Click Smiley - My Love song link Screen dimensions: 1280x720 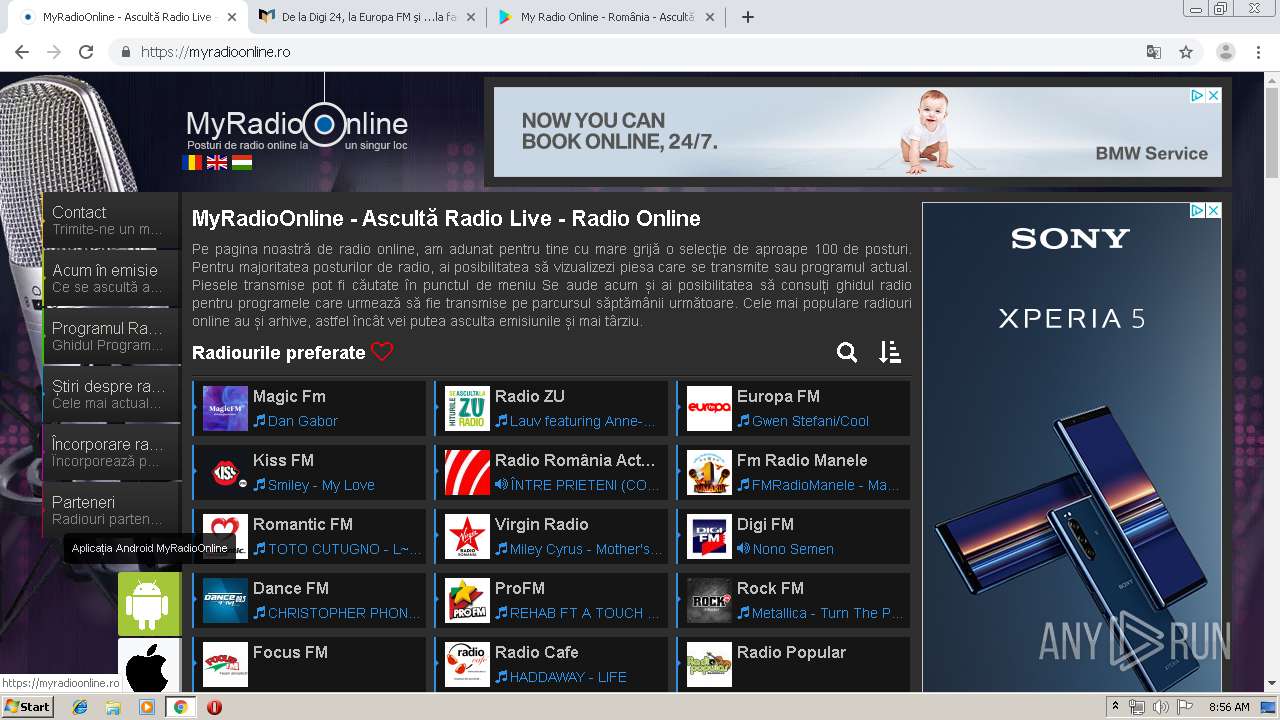321,485
